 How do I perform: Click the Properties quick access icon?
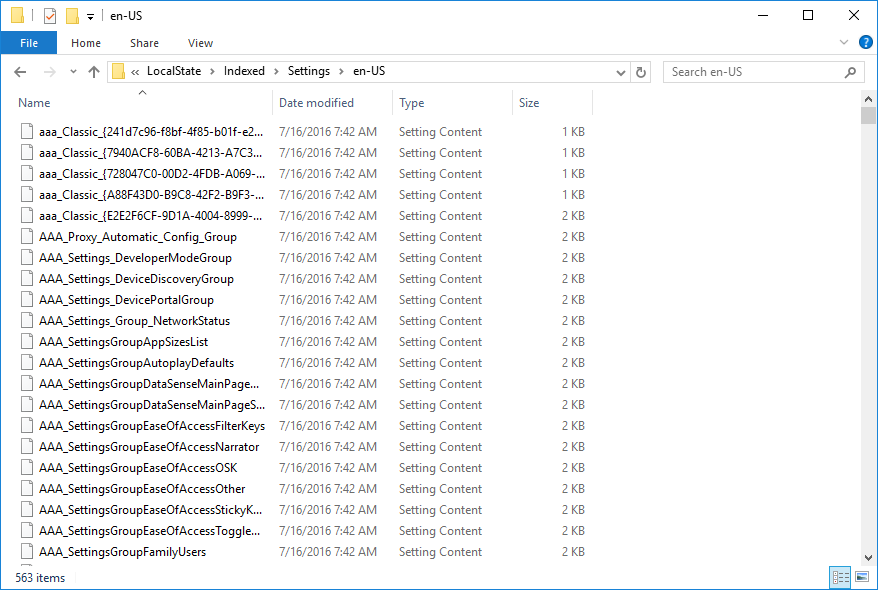pos(50,16)
